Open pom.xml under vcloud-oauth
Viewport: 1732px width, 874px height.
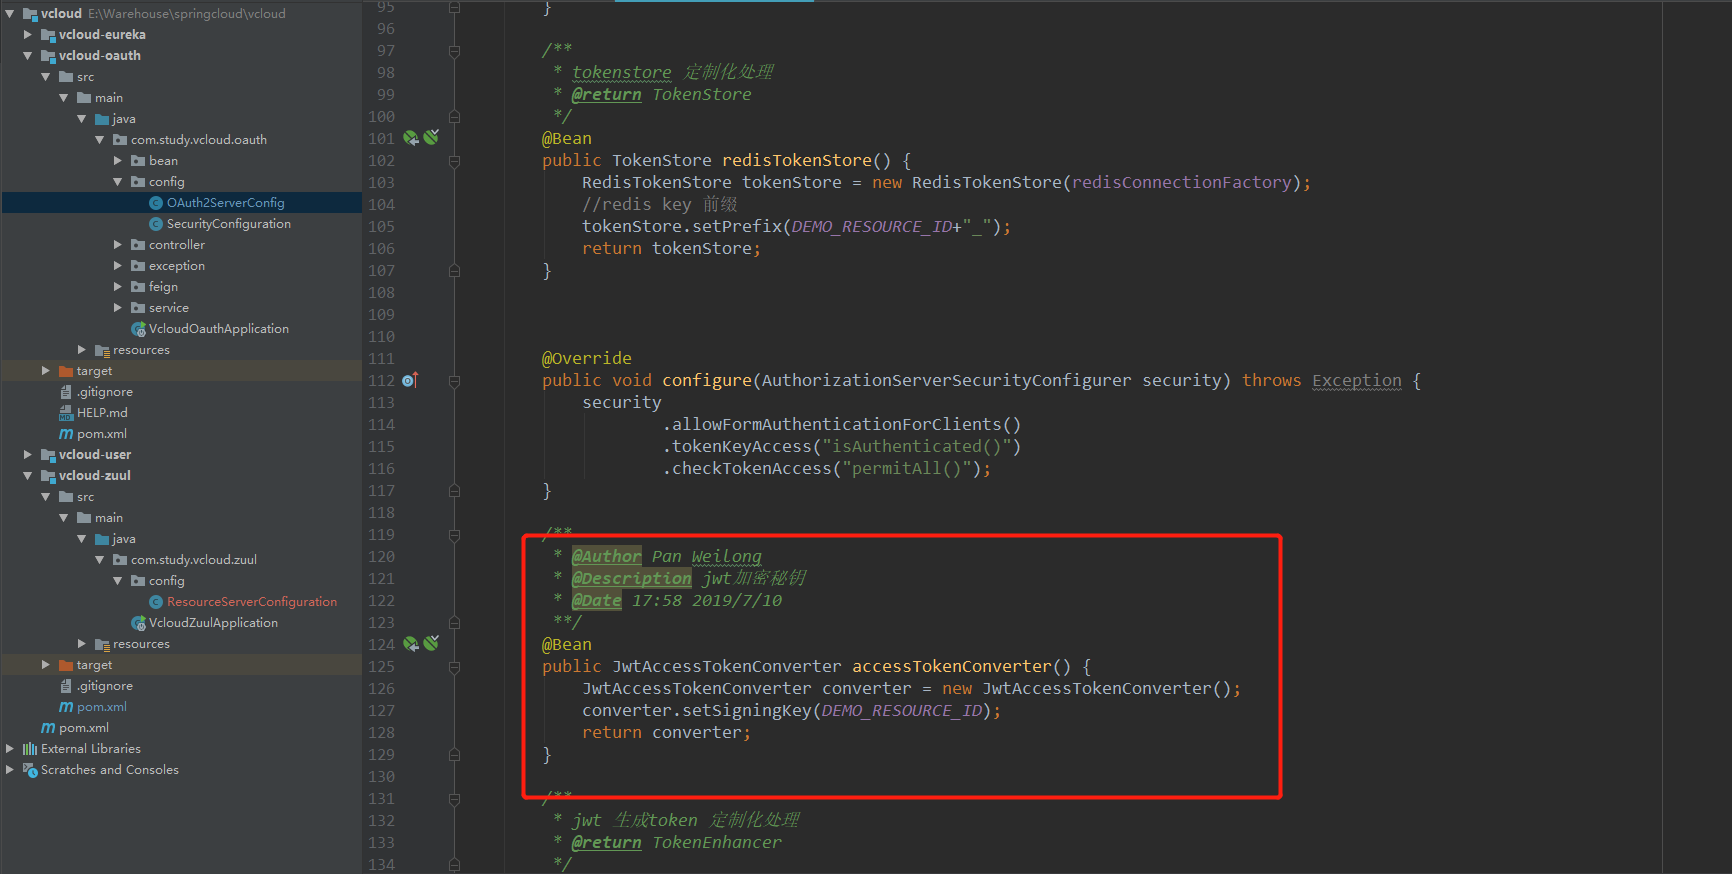(x=102, y=434)
